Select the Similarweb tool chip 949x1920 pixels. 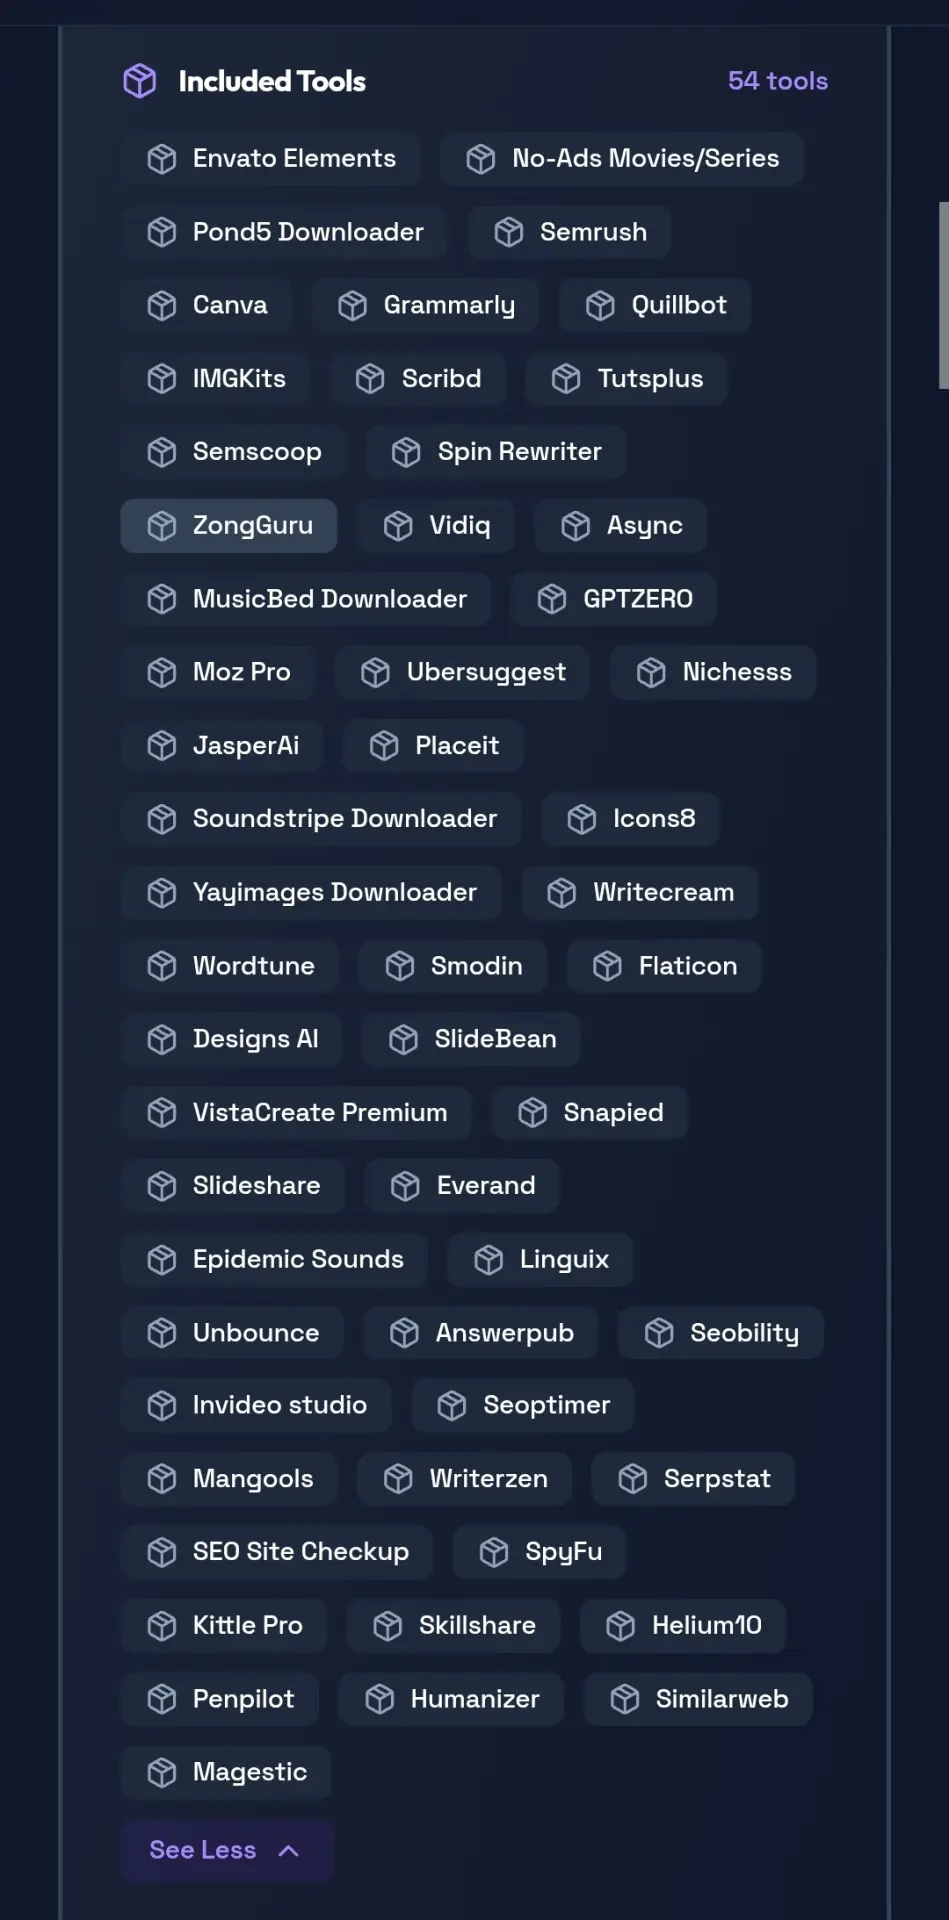pos(698,1700)
